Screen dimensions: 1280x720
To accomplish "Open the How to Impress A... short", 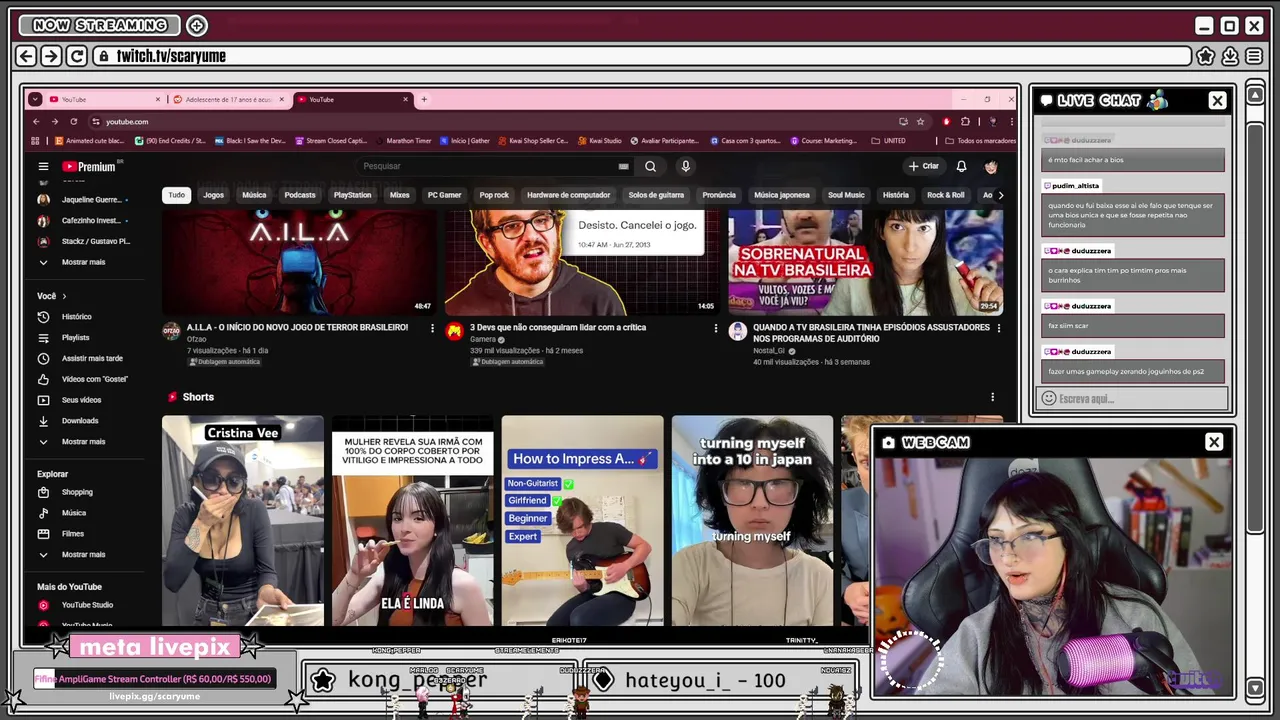I will [582, 521].
